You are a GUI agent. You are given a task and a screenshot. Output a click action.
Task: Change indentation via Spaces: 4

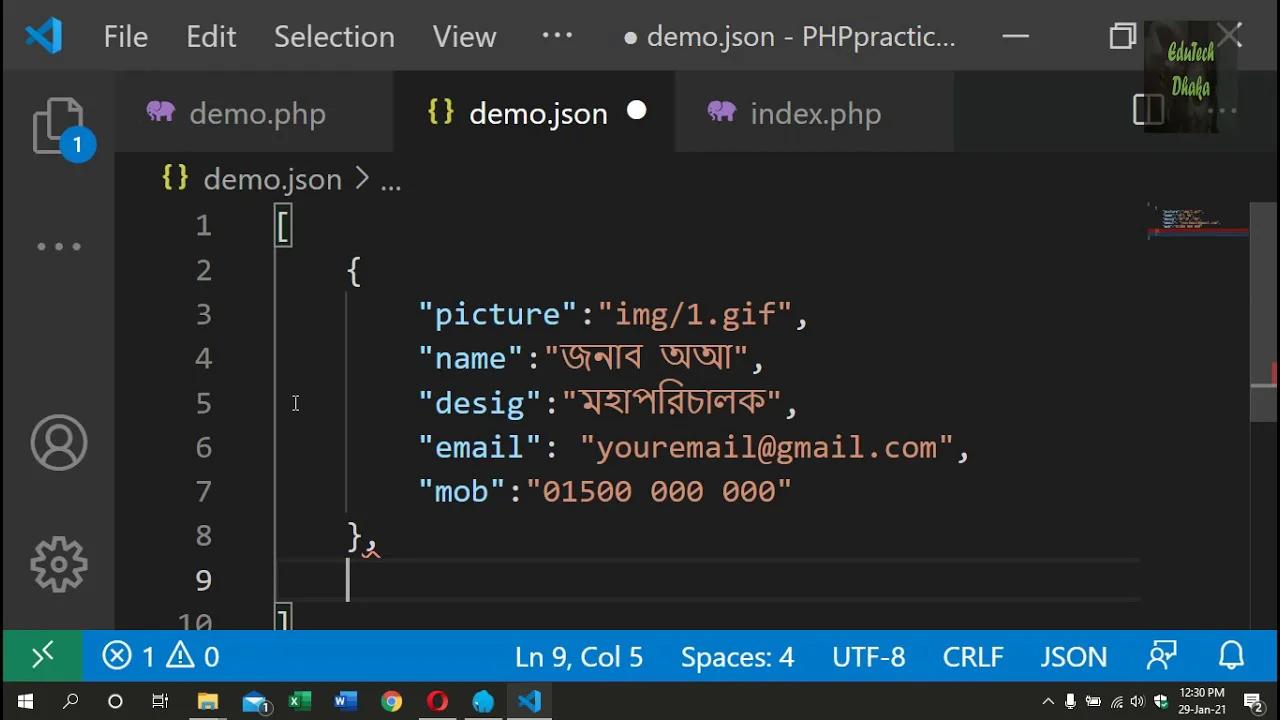coord(737,657)
